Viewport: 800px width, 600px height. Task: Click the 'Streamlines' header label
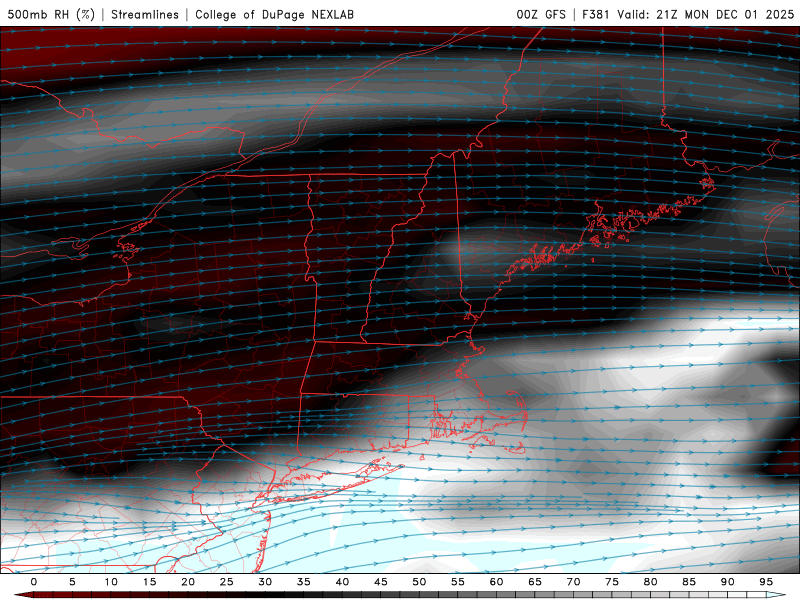coord(145,14)
